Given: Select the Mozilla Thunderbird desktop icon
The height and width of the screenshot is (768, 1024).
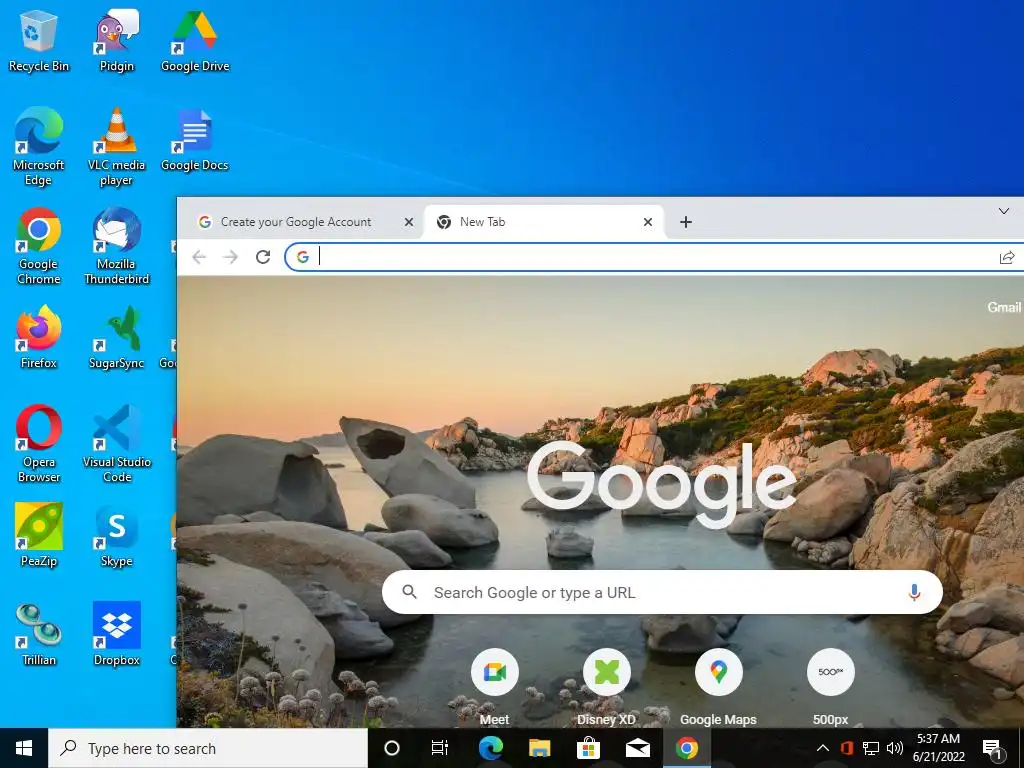Looking at the screenshot, I should coord(116,246).
